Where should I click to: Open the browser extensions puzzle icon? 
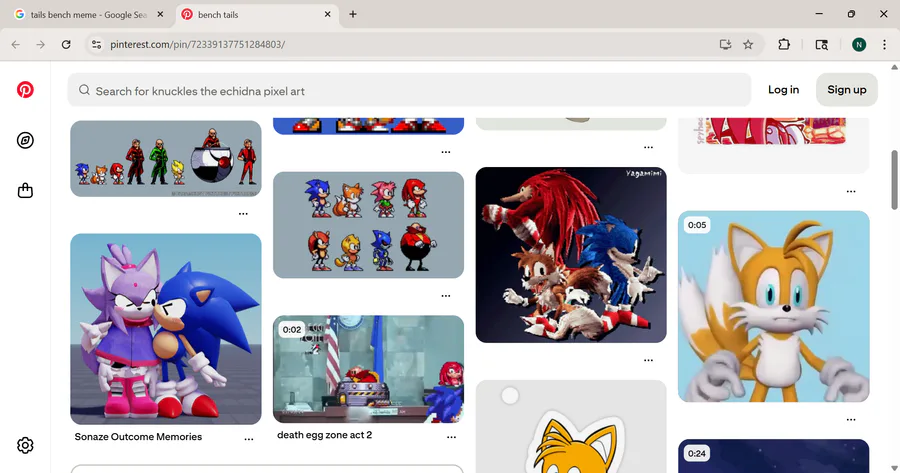tap(784, 44)
